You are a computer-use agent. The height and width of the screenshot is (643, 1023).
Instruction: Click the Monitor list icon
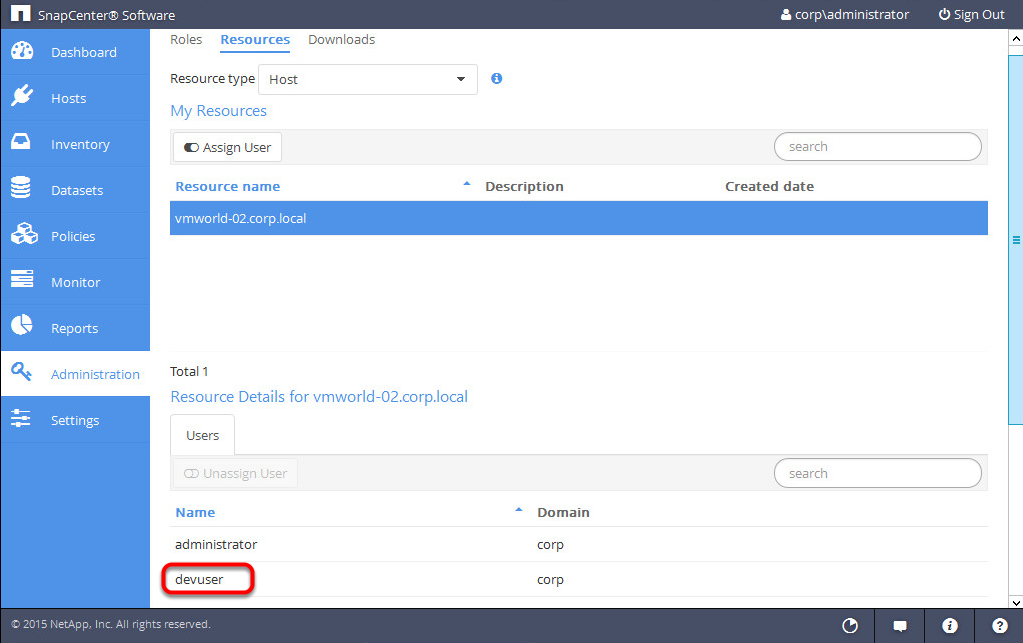[x=22, y=279]
